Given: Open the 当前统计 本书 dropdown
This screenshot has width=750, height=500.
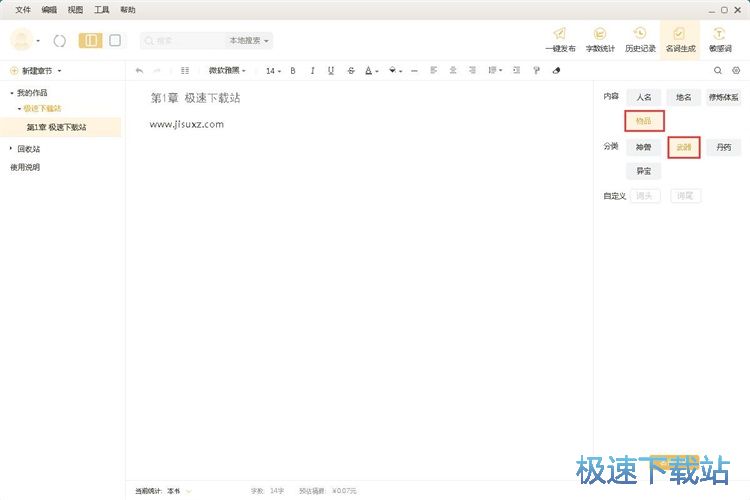Looking at the screenshot, I should [163, 491].
